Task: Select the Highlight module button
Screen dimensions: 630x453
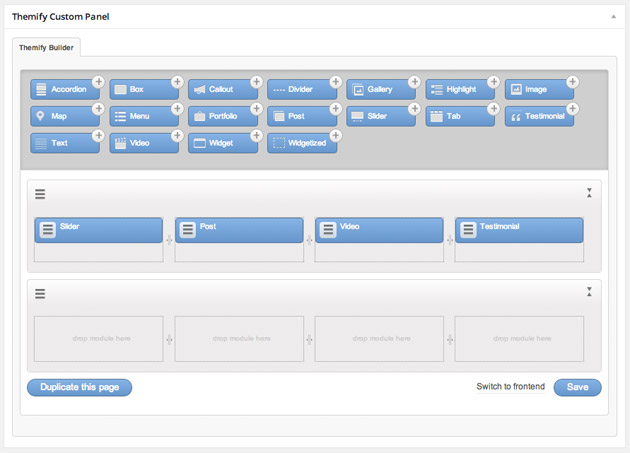Action: pyautogui.click(x=460, y=89)
